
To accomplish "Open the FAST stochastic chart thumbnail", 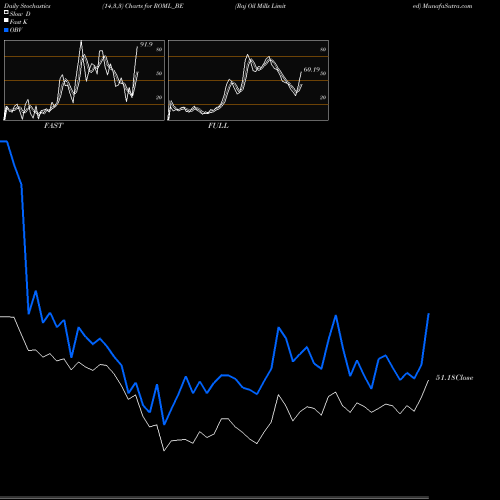I will (x=84, y=80).
